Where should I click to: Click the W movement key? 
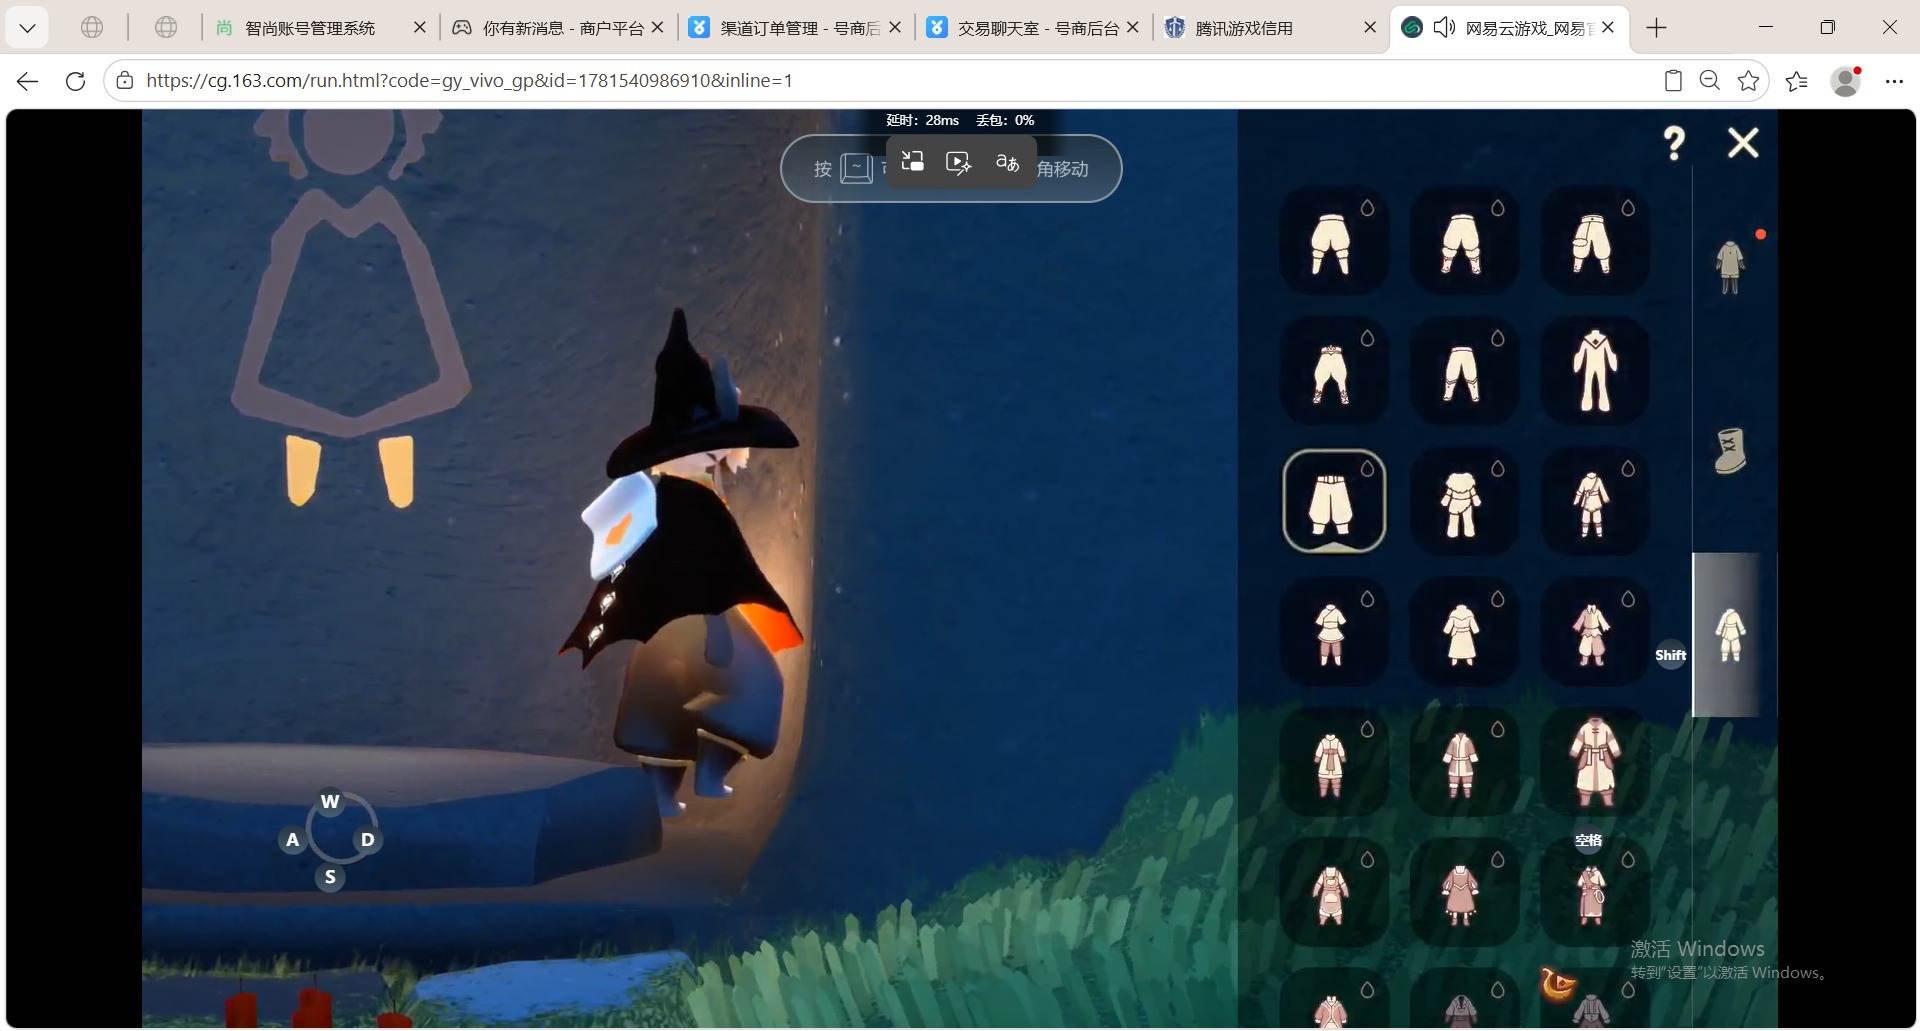click(330, 801)
